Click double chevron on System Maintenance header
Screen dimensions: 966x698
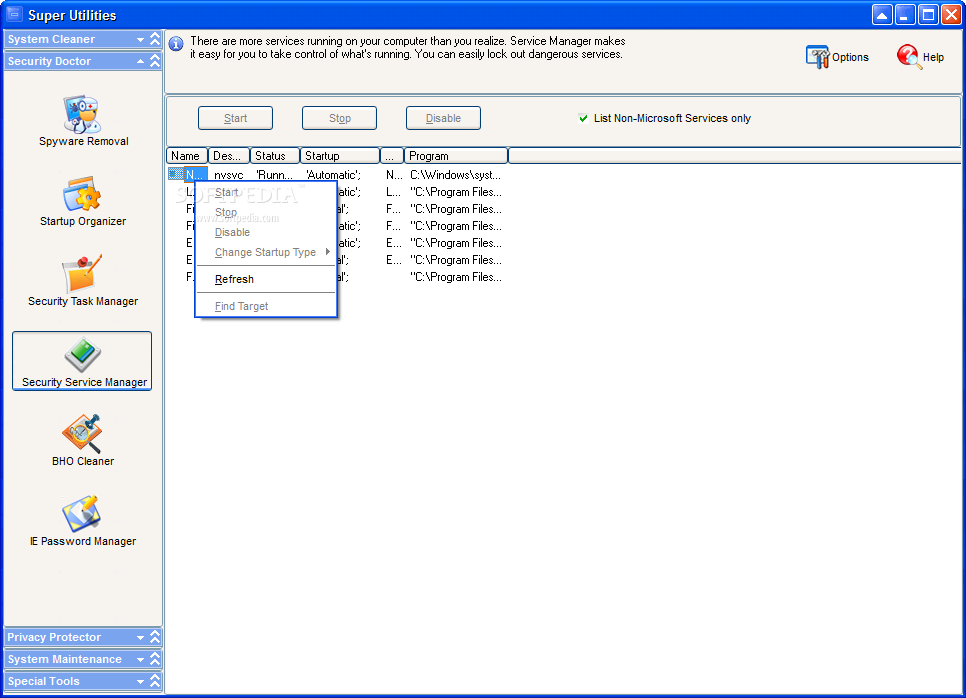tap(155, 659)
